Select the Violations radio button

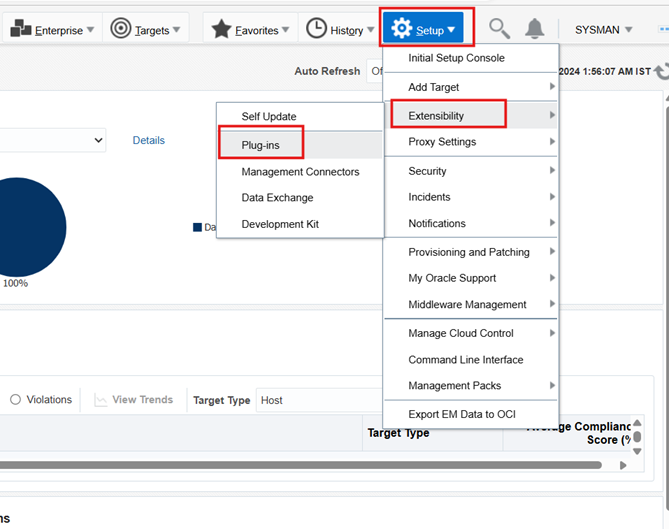(15, 400)
